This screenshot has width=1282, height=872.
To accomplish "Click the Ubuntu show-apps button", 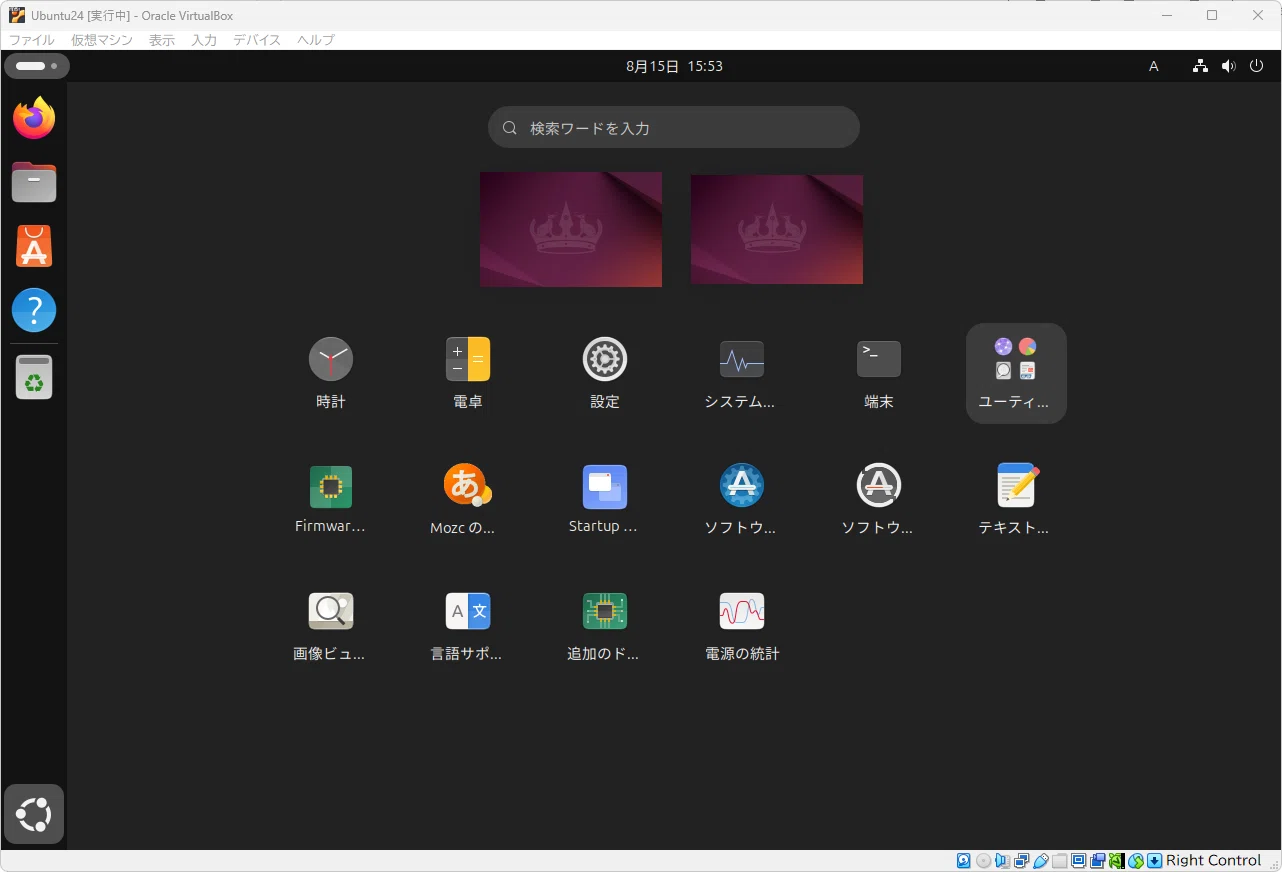I will tap(34, 814).
